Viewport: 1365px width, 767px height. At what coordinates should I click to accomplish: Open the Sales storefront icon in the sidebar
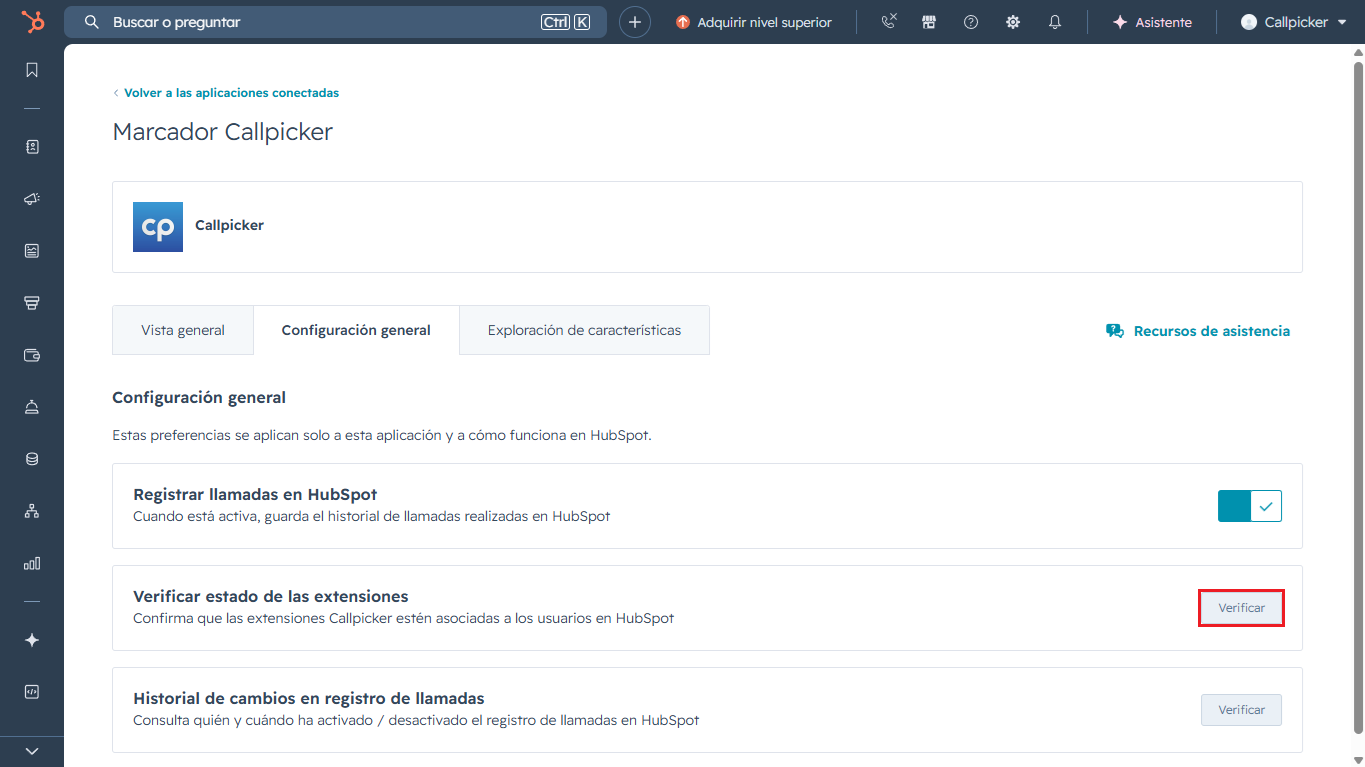(32, 303)
